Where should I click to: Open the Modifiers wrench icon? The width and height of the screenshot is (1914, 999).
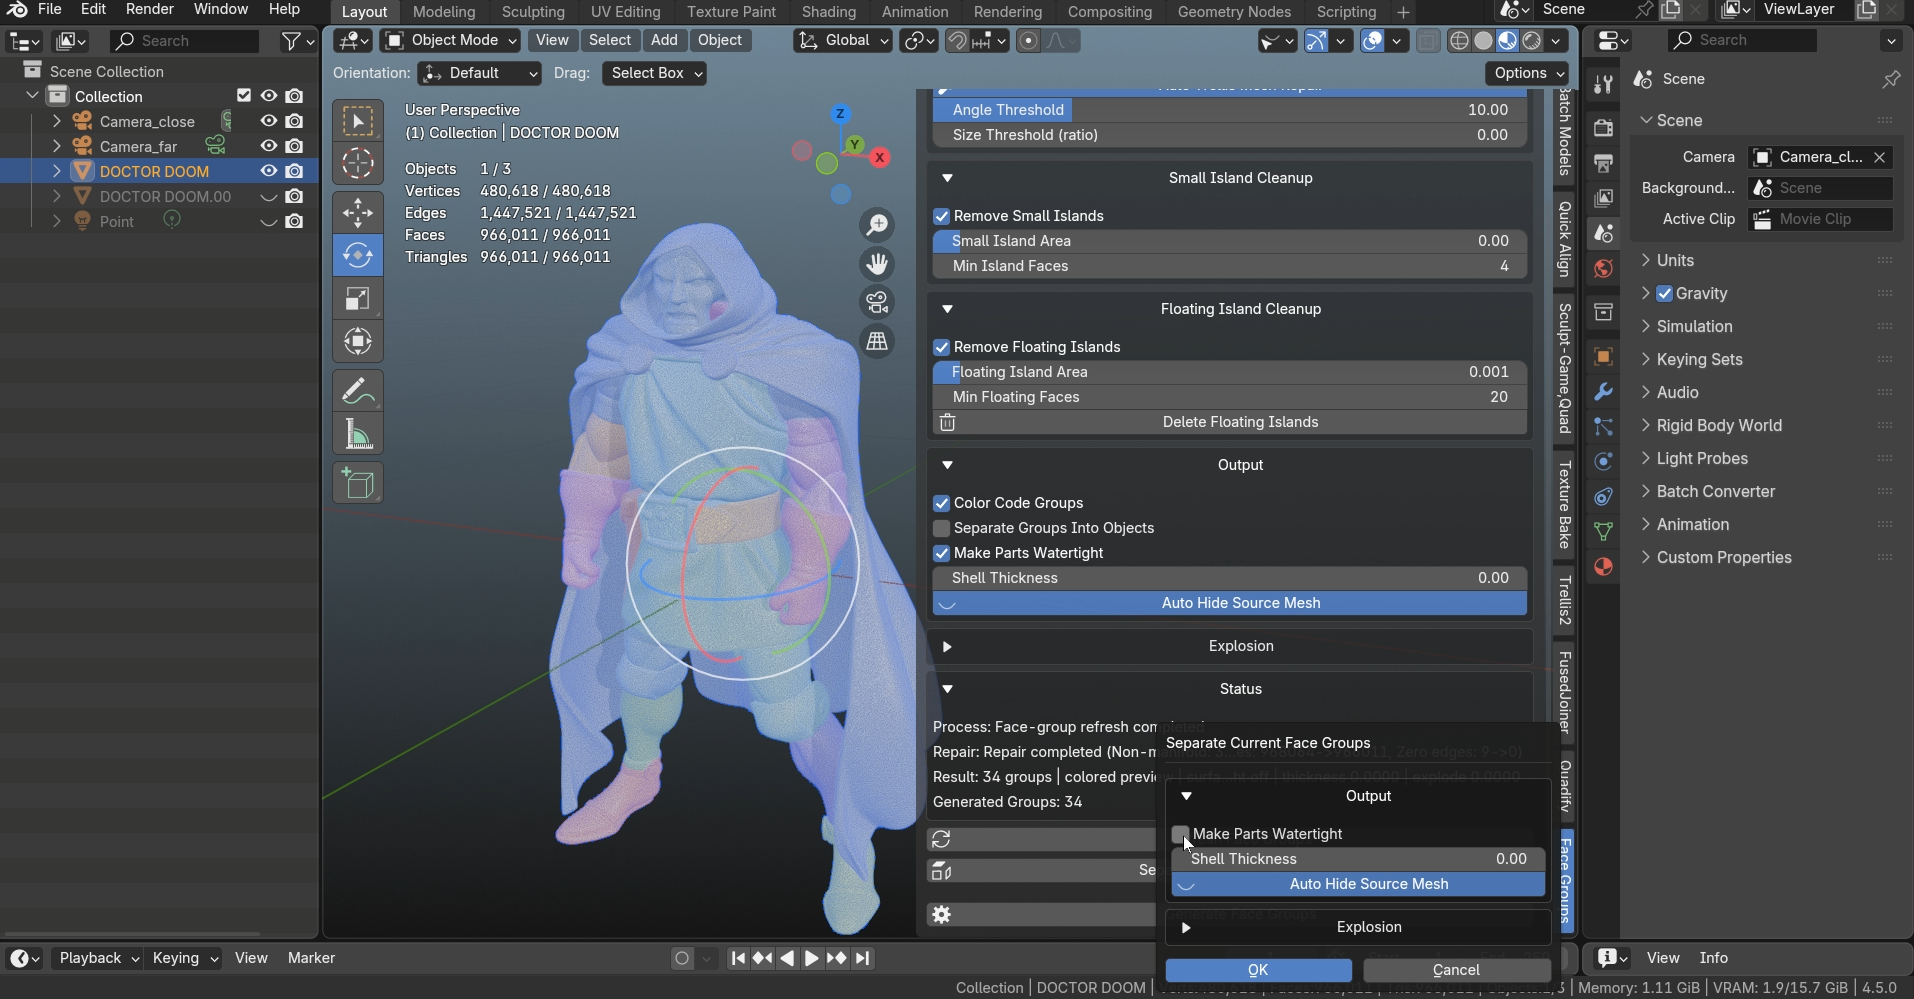[1603, 392]
